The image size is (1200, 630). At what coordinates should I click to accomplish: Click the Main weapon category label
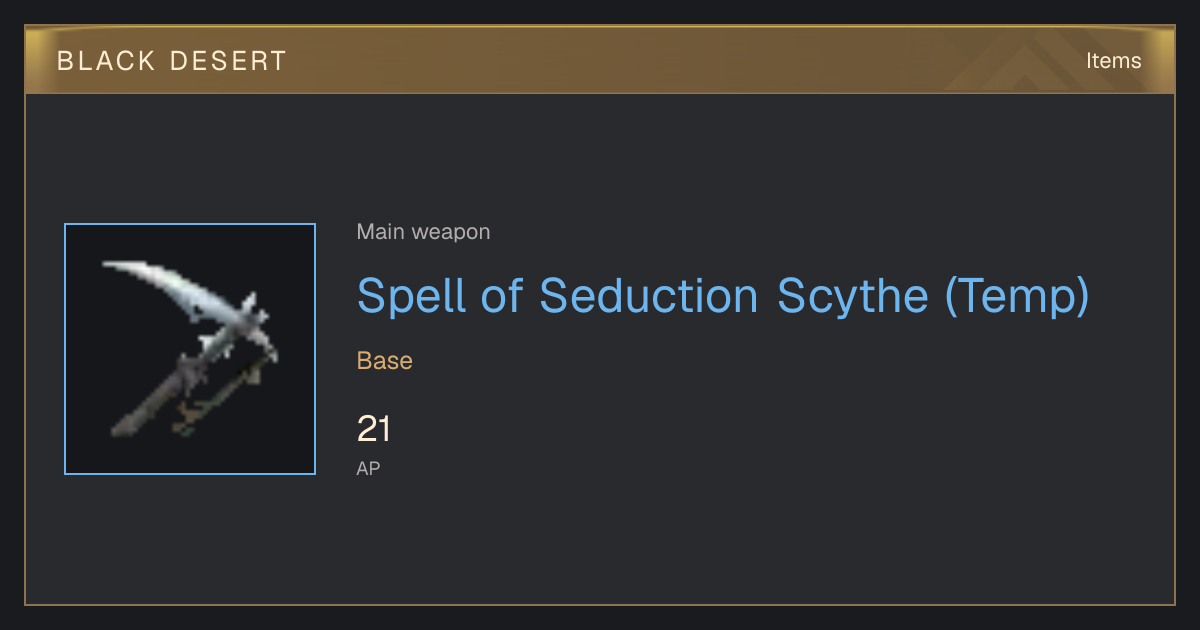pyautogui.click(x=423, y=232)
